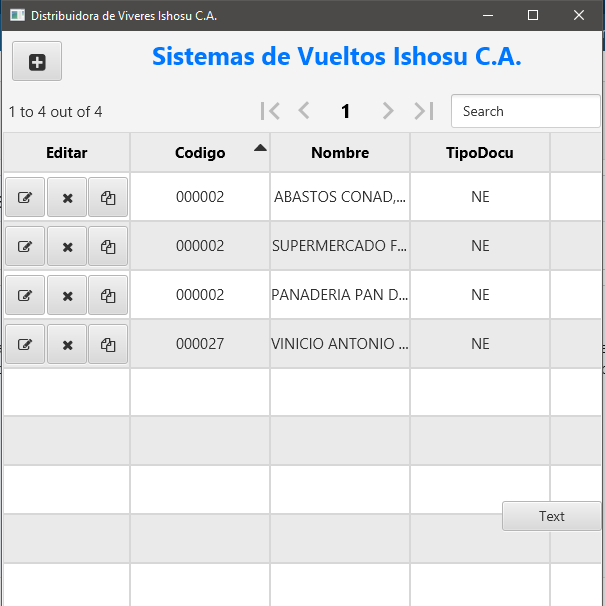Delete the PANADERIA PAN D... row
Screen dimensions: 605x606
(x=67, y=295)
